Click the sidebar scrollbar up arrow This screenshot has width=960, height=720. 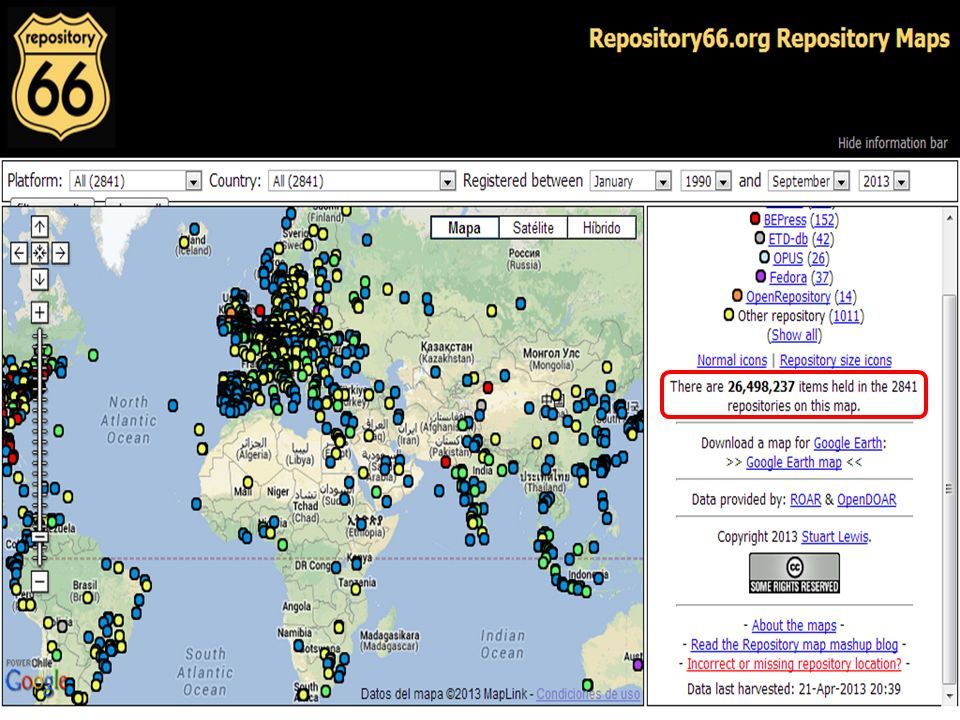pos(950,217)
